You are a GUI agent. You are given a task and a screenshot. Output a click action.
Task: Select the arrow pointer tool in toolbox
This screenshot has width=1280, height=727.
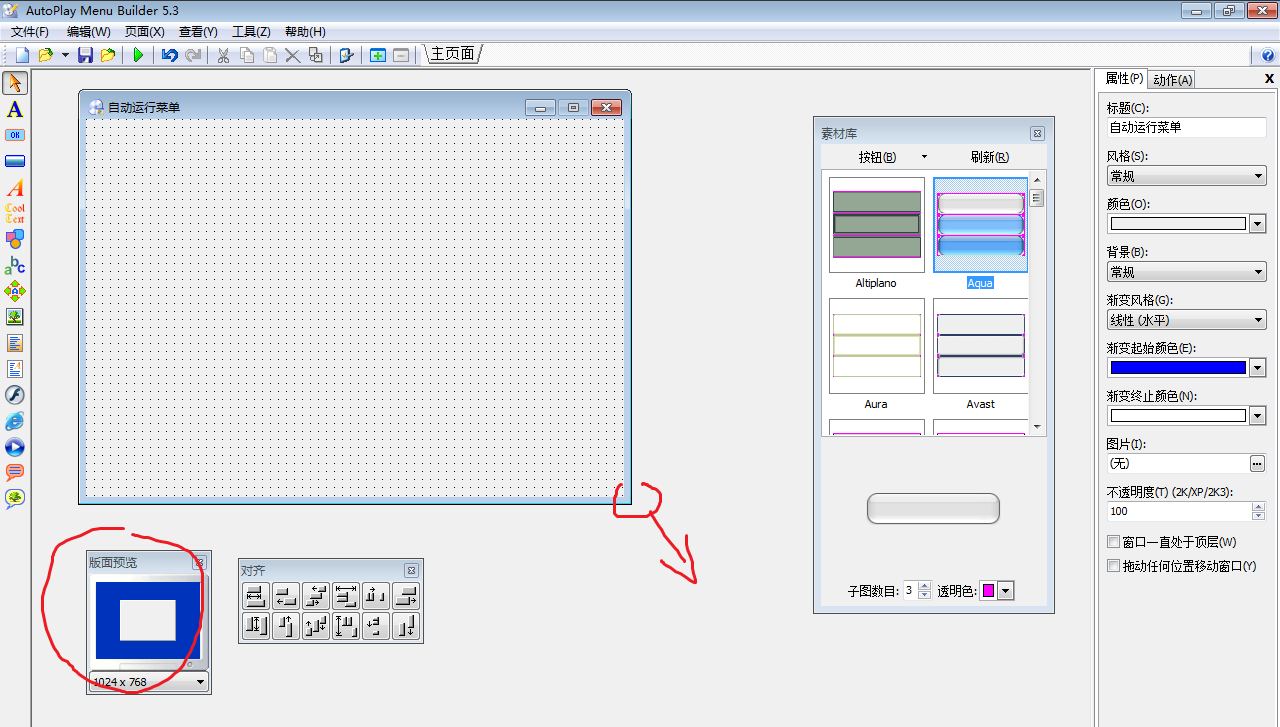point(15,83)
